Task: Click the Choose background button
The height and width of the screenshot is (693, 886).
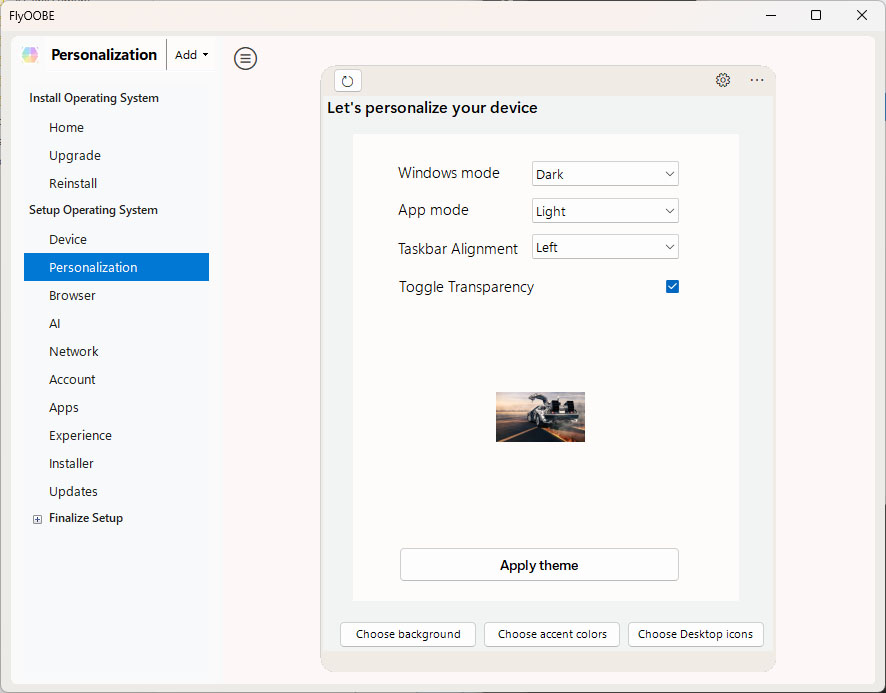Action: [408, 634]
